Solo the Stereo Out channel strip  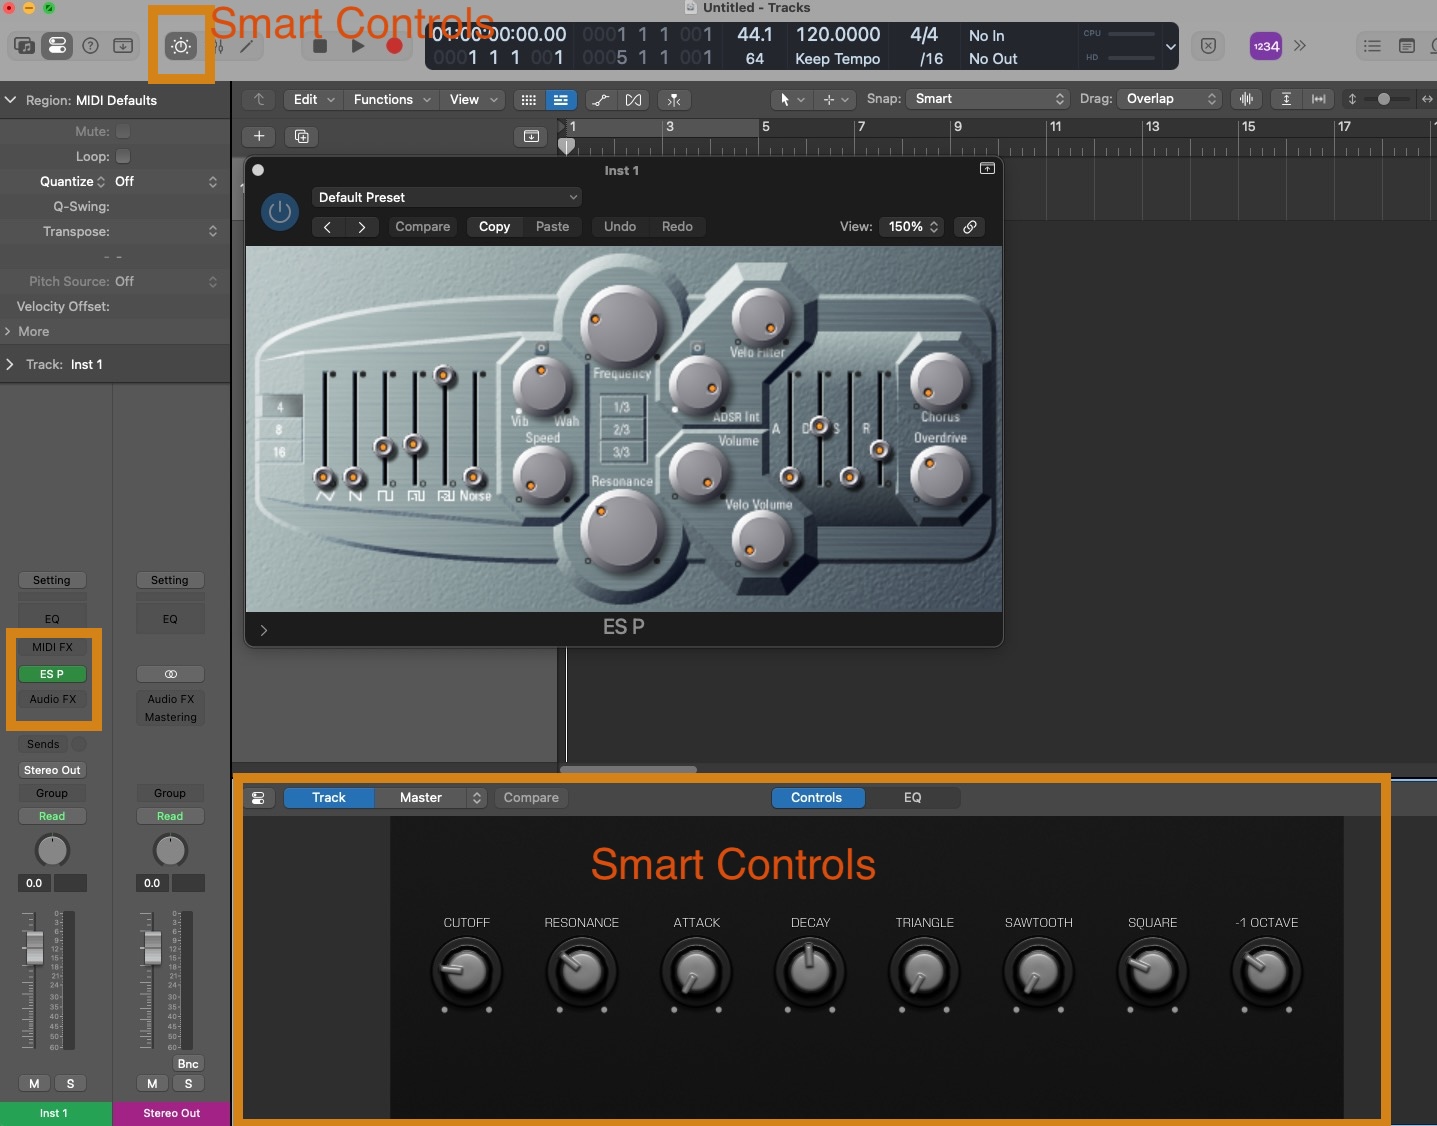tap(188, 1083)
